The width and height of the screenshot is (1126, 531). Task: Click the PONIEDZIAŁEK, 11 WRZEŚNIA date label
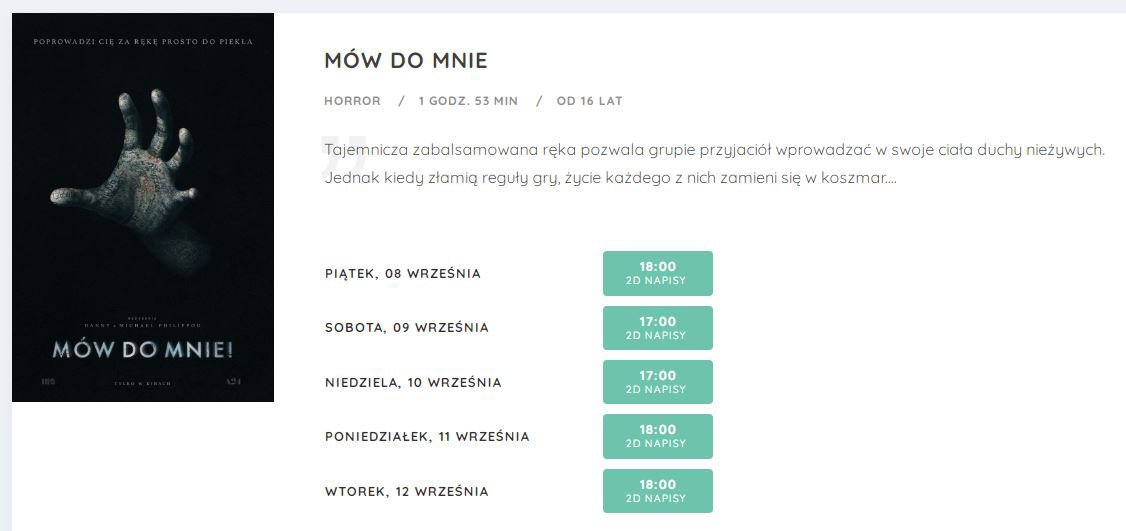(427, 437)
